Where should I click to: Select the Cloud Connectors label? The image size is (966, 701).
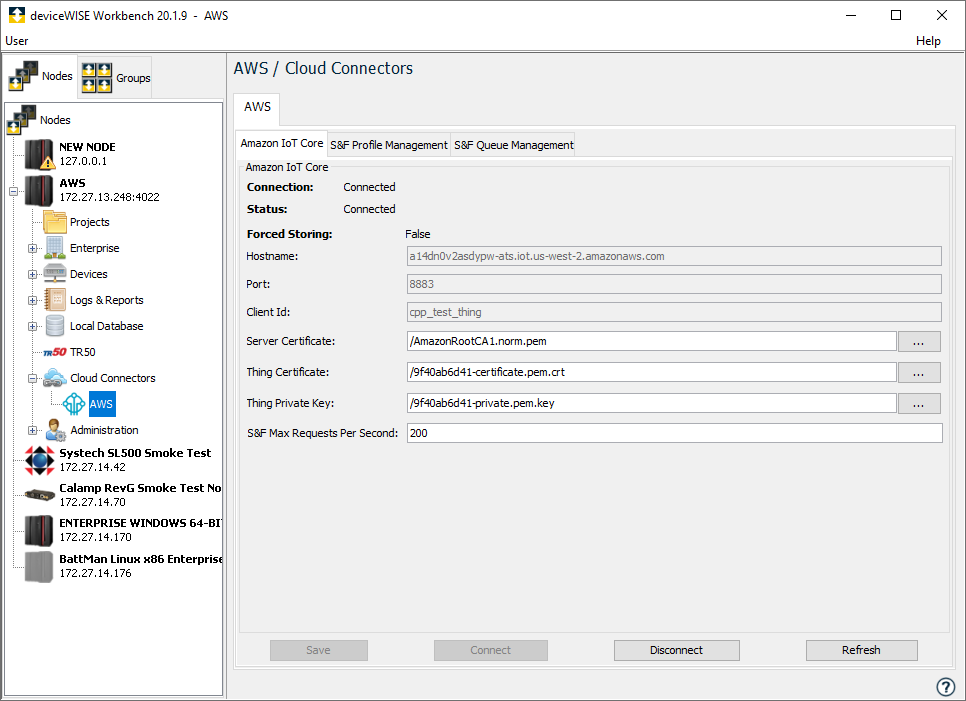pos(113,378)
